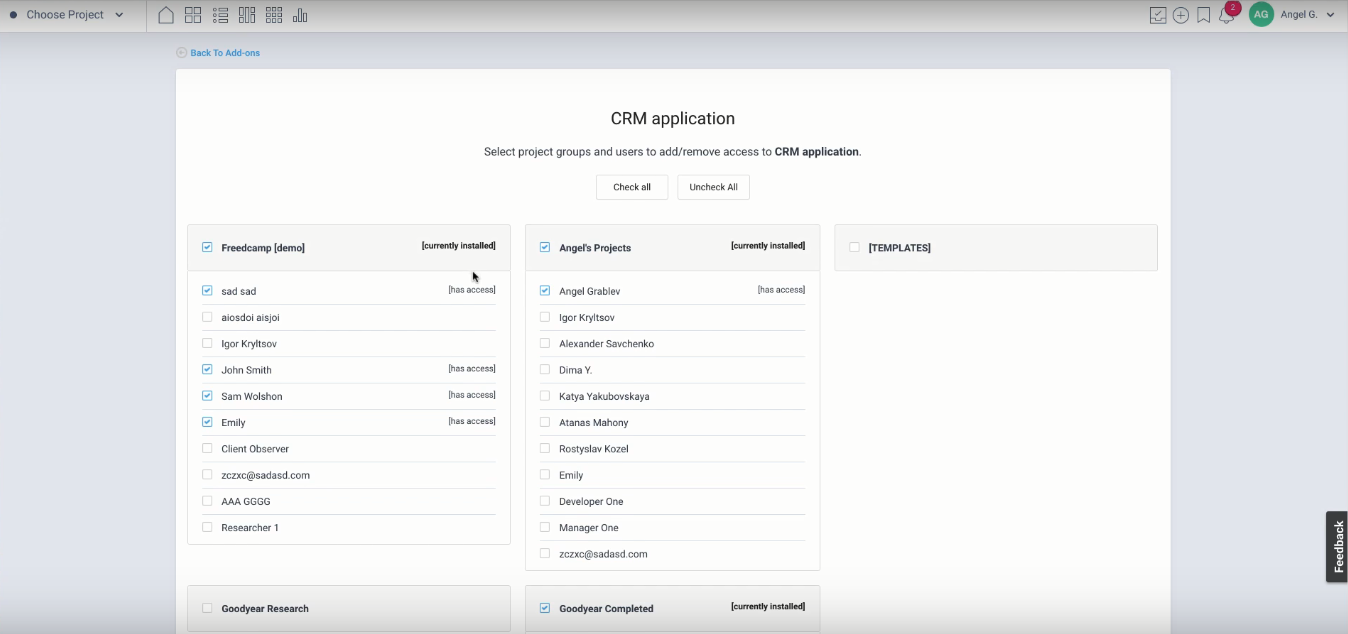
Task: Check the Igor Kryltsov box under Angel's Projects
Action: (545, 317)
